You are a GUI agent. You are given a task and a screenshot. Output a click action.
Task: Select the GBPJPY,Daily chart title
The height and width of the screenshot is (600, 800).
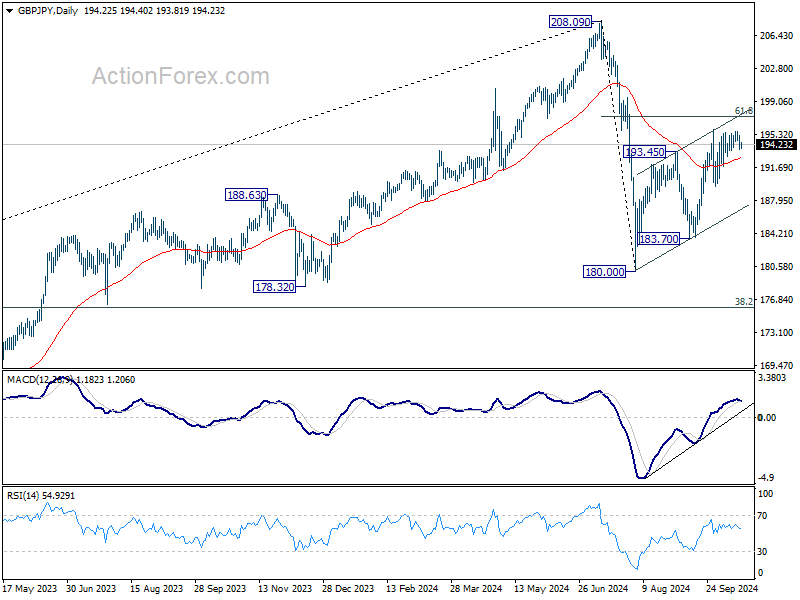click(48, 11)
